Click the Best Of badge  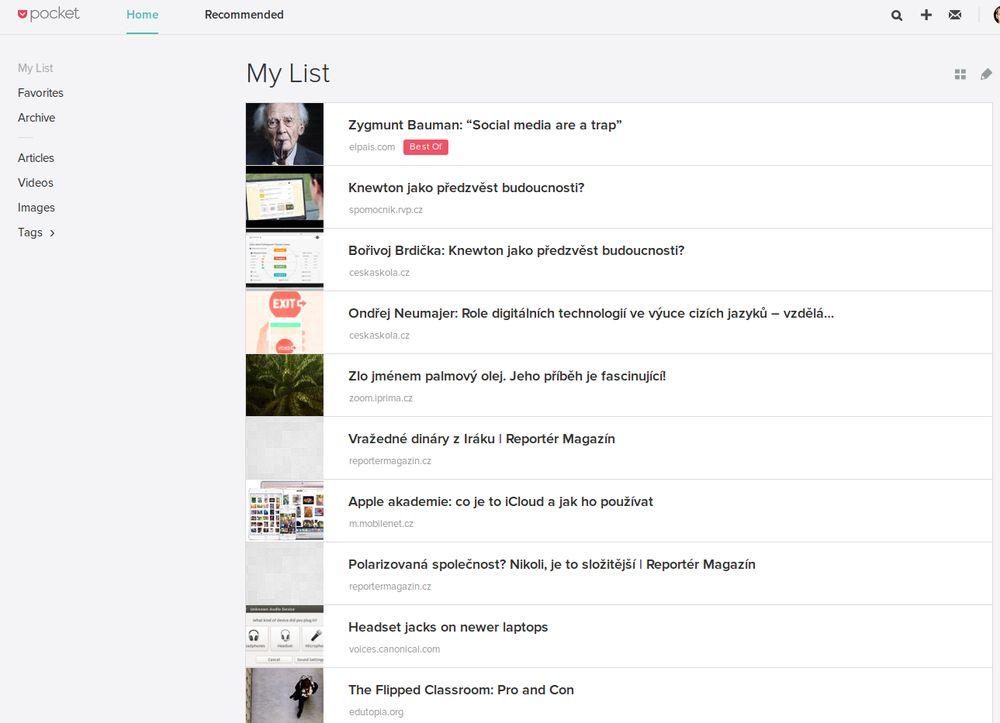coord(425,147)
